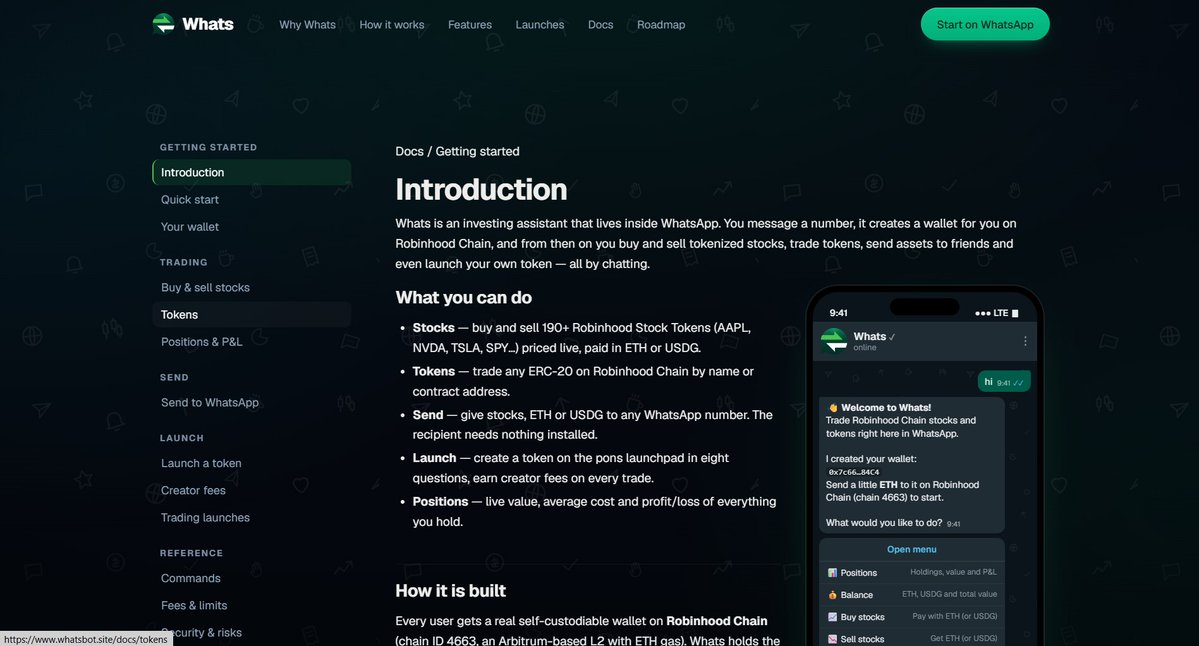The width and height of the screenshot is (1199, 646).
Task: Click the Welcome to Whats! message title
Action: pos(885,407)
